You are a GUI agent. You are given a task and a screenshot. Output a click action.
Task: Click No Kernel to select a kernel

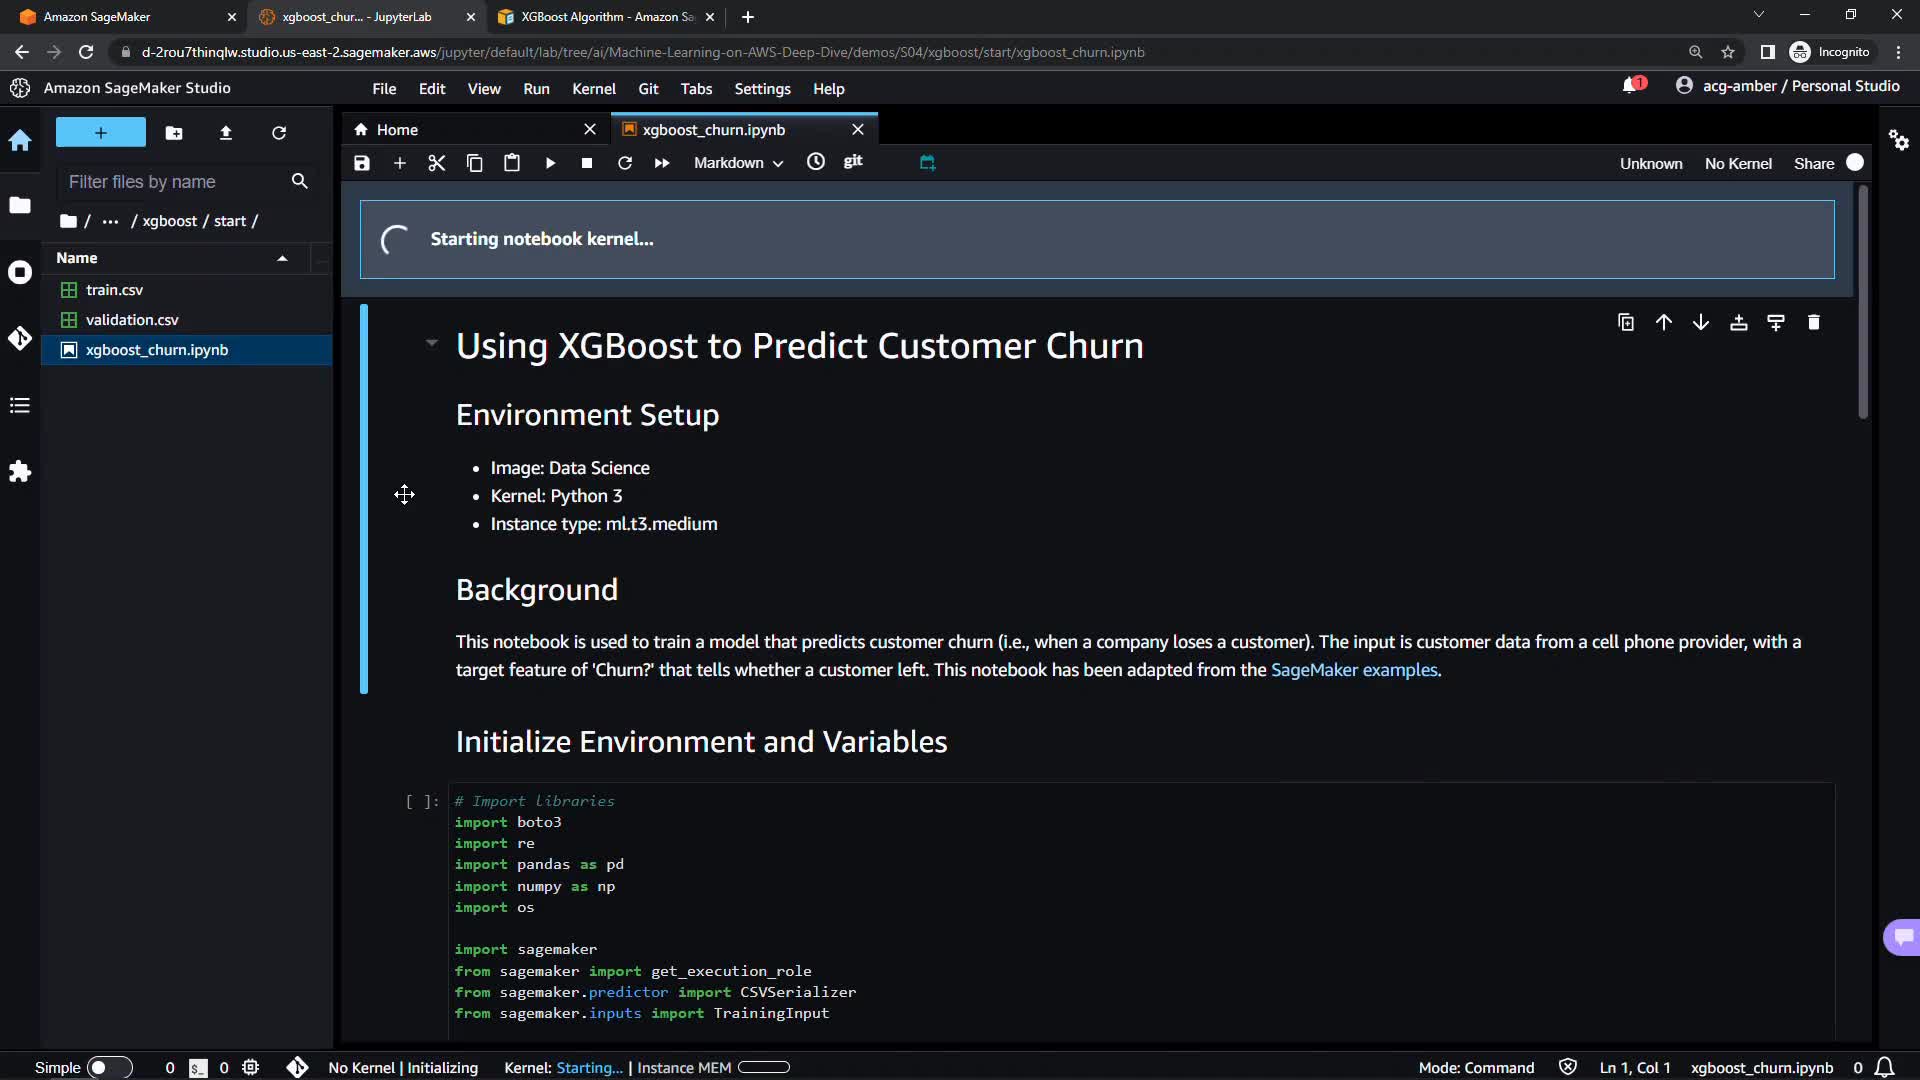1738,163
